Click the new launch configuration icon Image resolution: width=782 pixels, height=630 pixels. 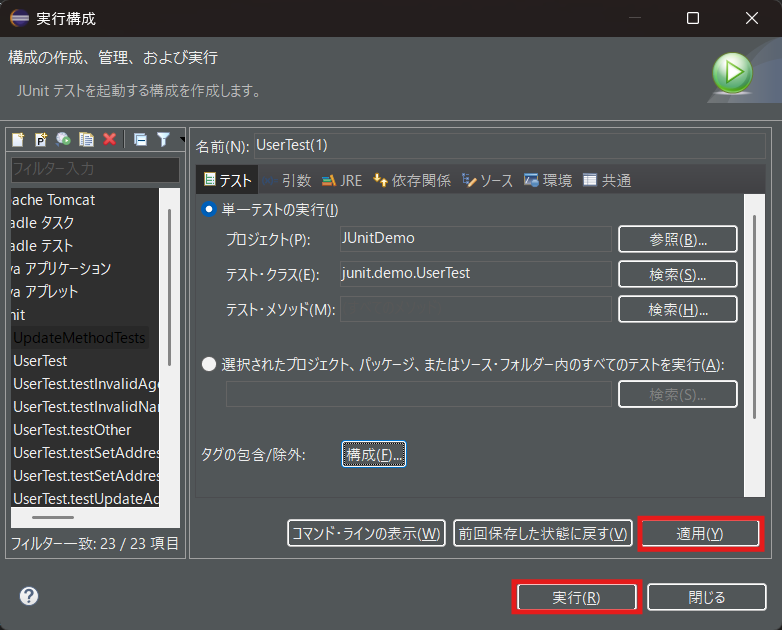[x=18, y=140]
